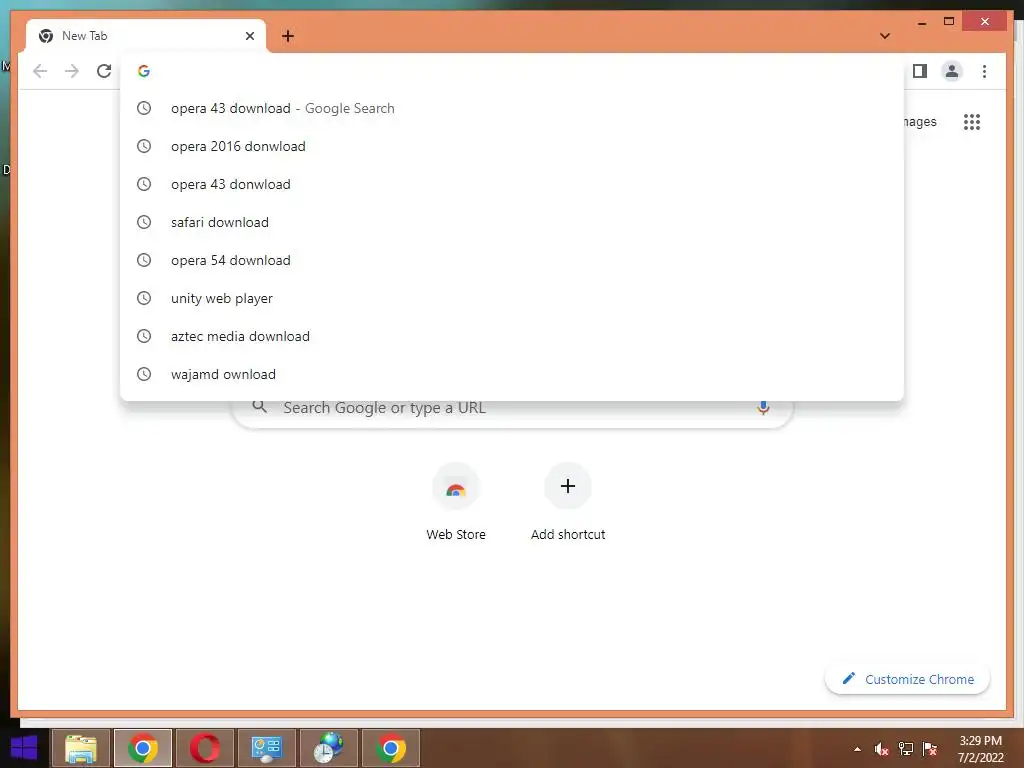Go back with the back arrow
Viewport: 1024px width, 768px height.
point(40,71)
